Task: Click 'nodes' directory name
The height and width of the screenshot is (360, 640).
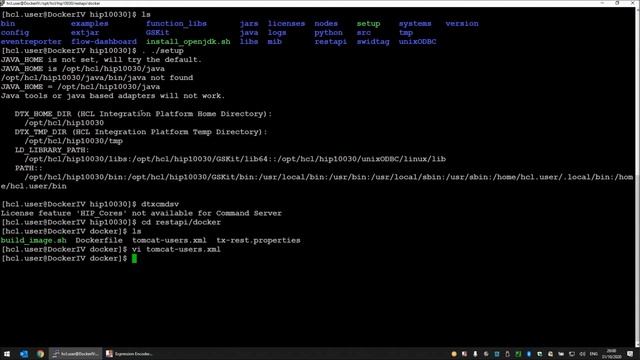Action: (x=326, y=24)
